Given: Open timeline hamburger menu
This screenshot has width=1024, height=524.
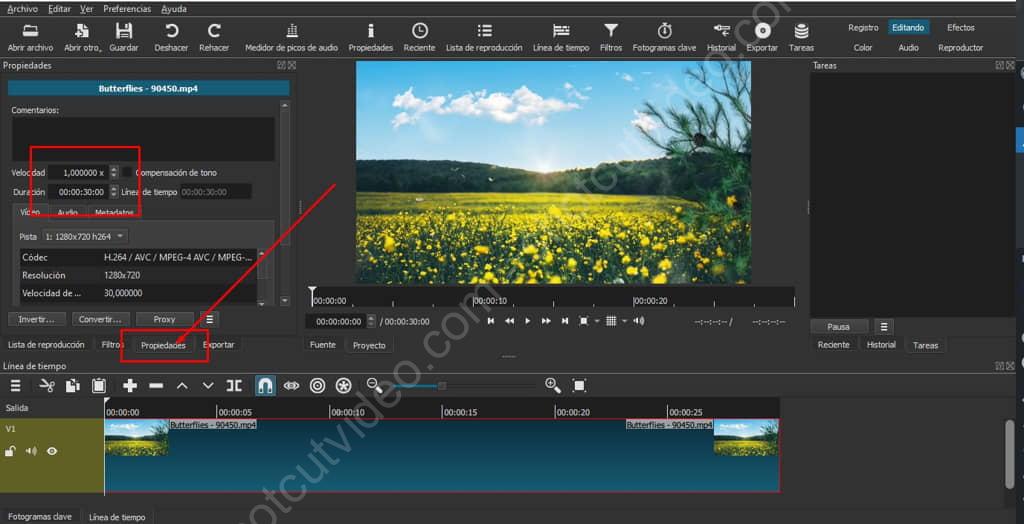Looking at the screenshot, I should (x=16, y=385).
